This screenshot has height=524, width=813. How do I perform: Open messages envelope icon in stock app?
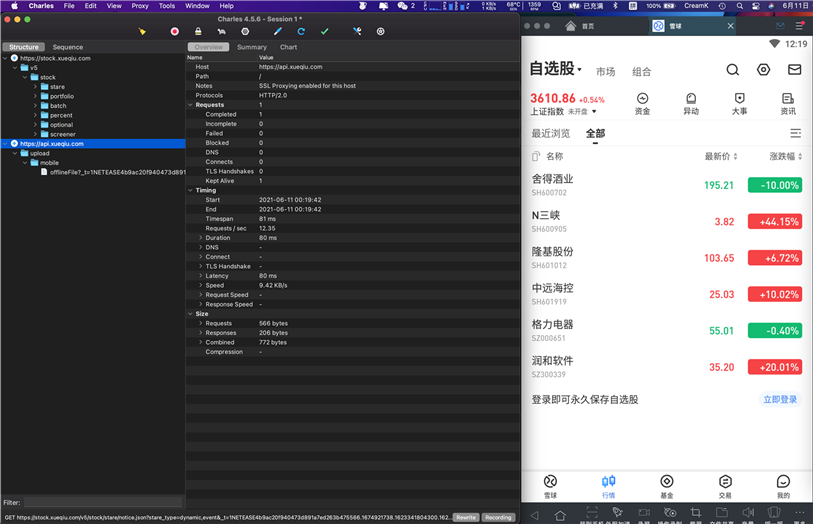point(794,69)
